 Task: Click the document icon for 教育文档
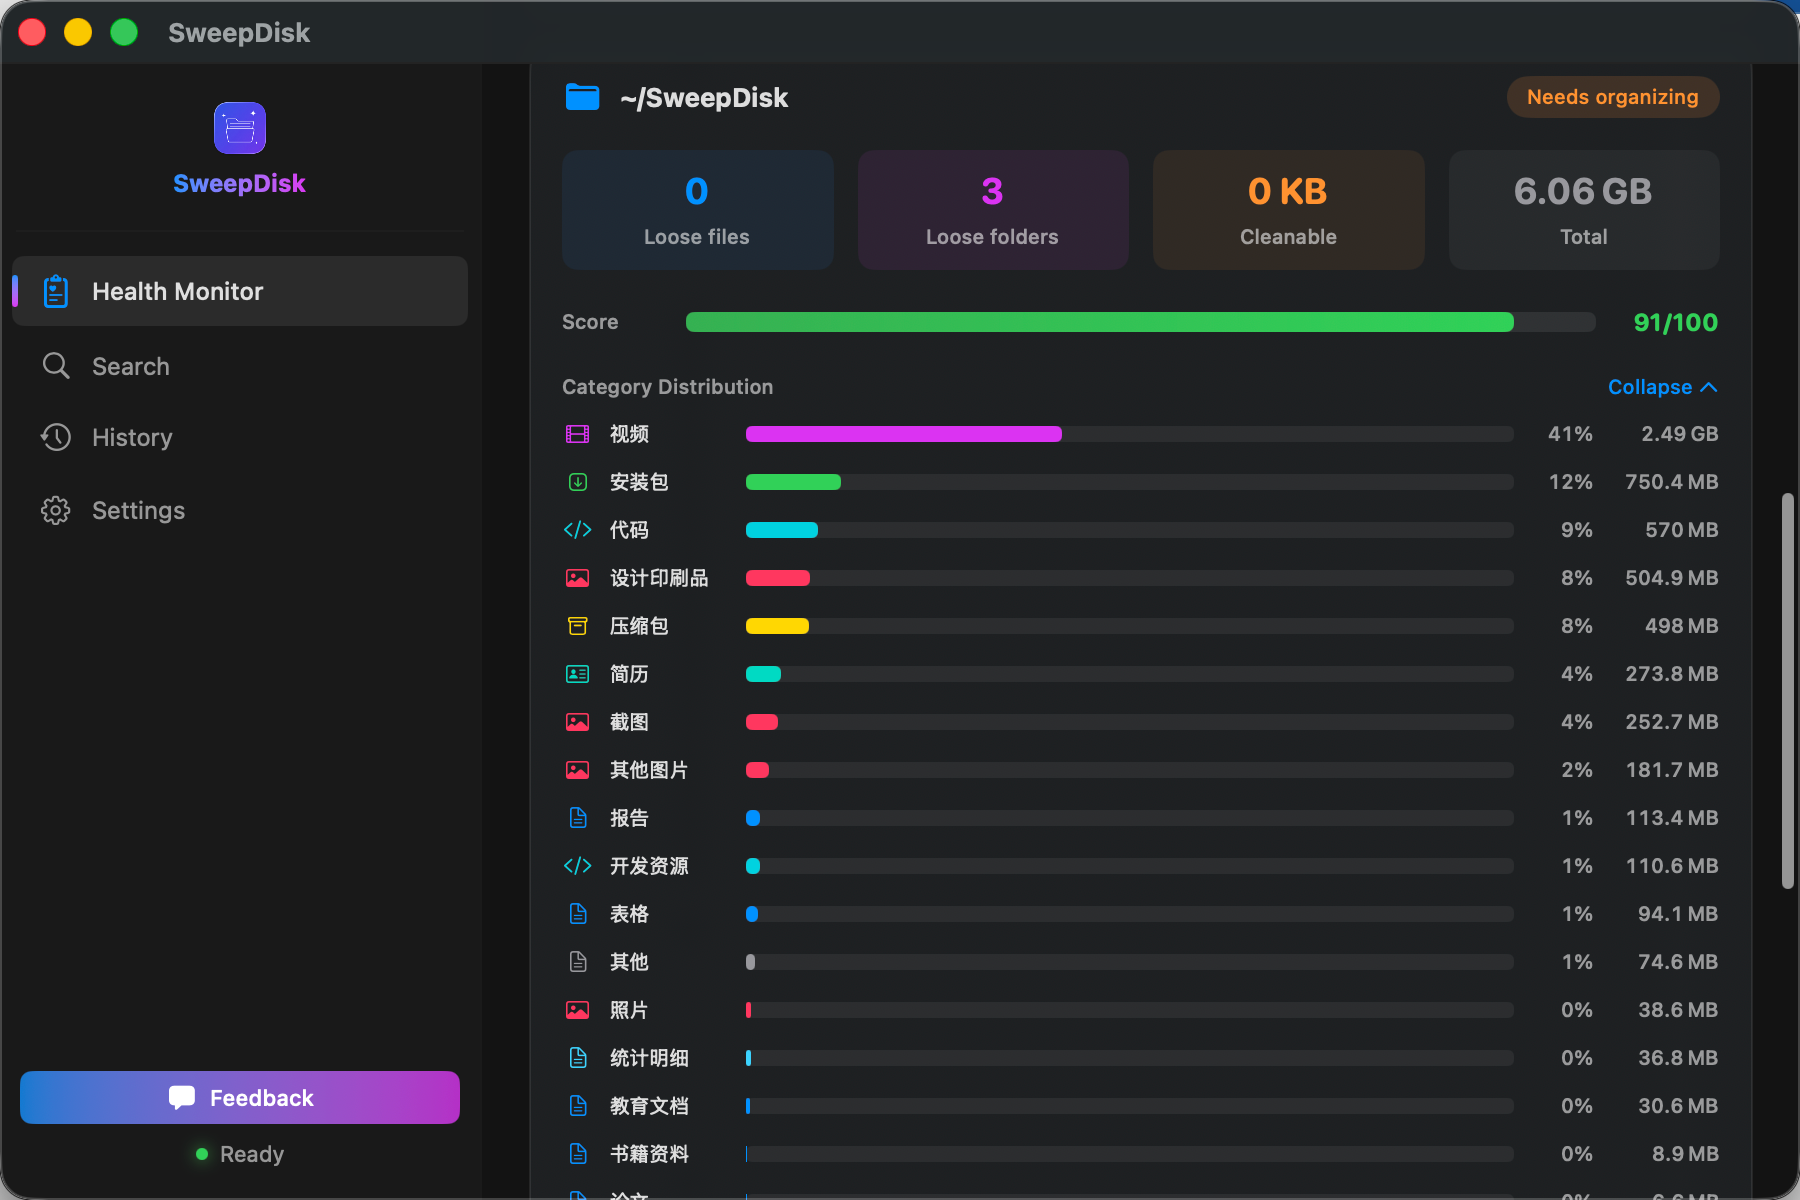pyautogui.click(x=578, y=1106)
